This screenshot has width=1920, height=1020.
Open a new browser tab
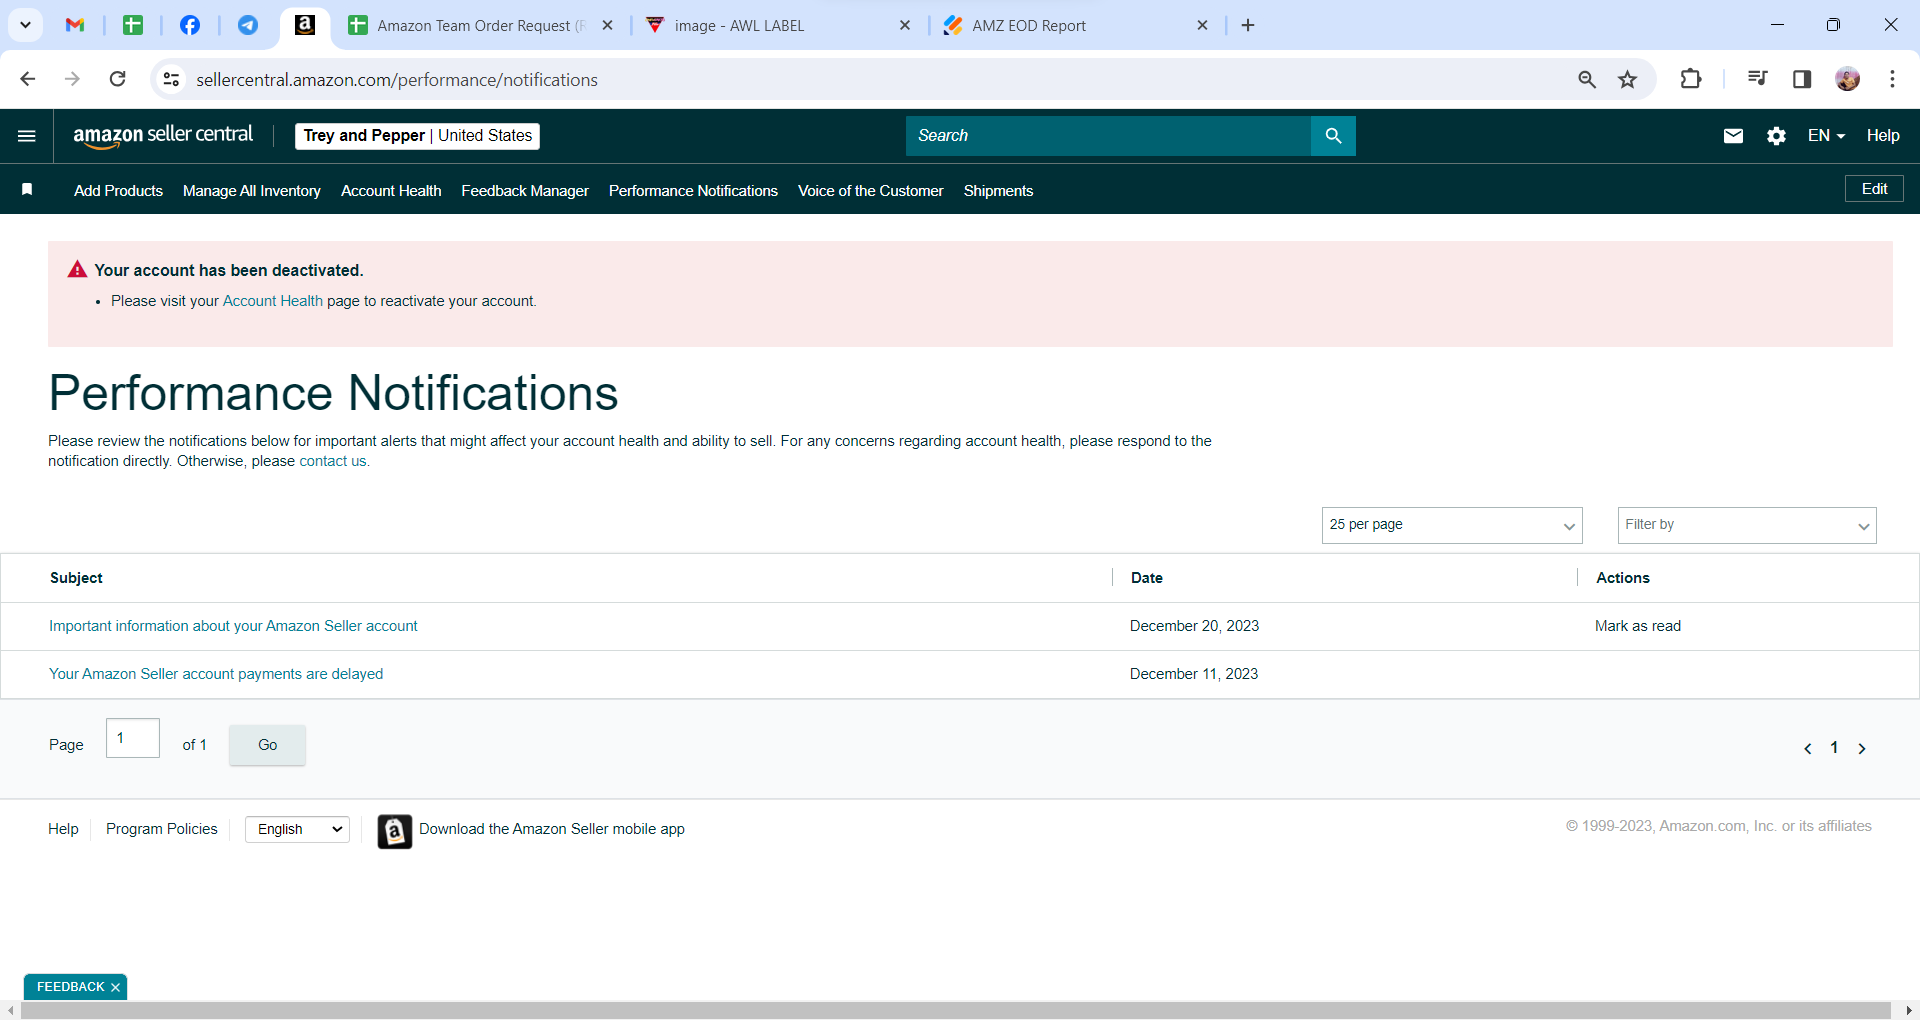click(1248, 25)
